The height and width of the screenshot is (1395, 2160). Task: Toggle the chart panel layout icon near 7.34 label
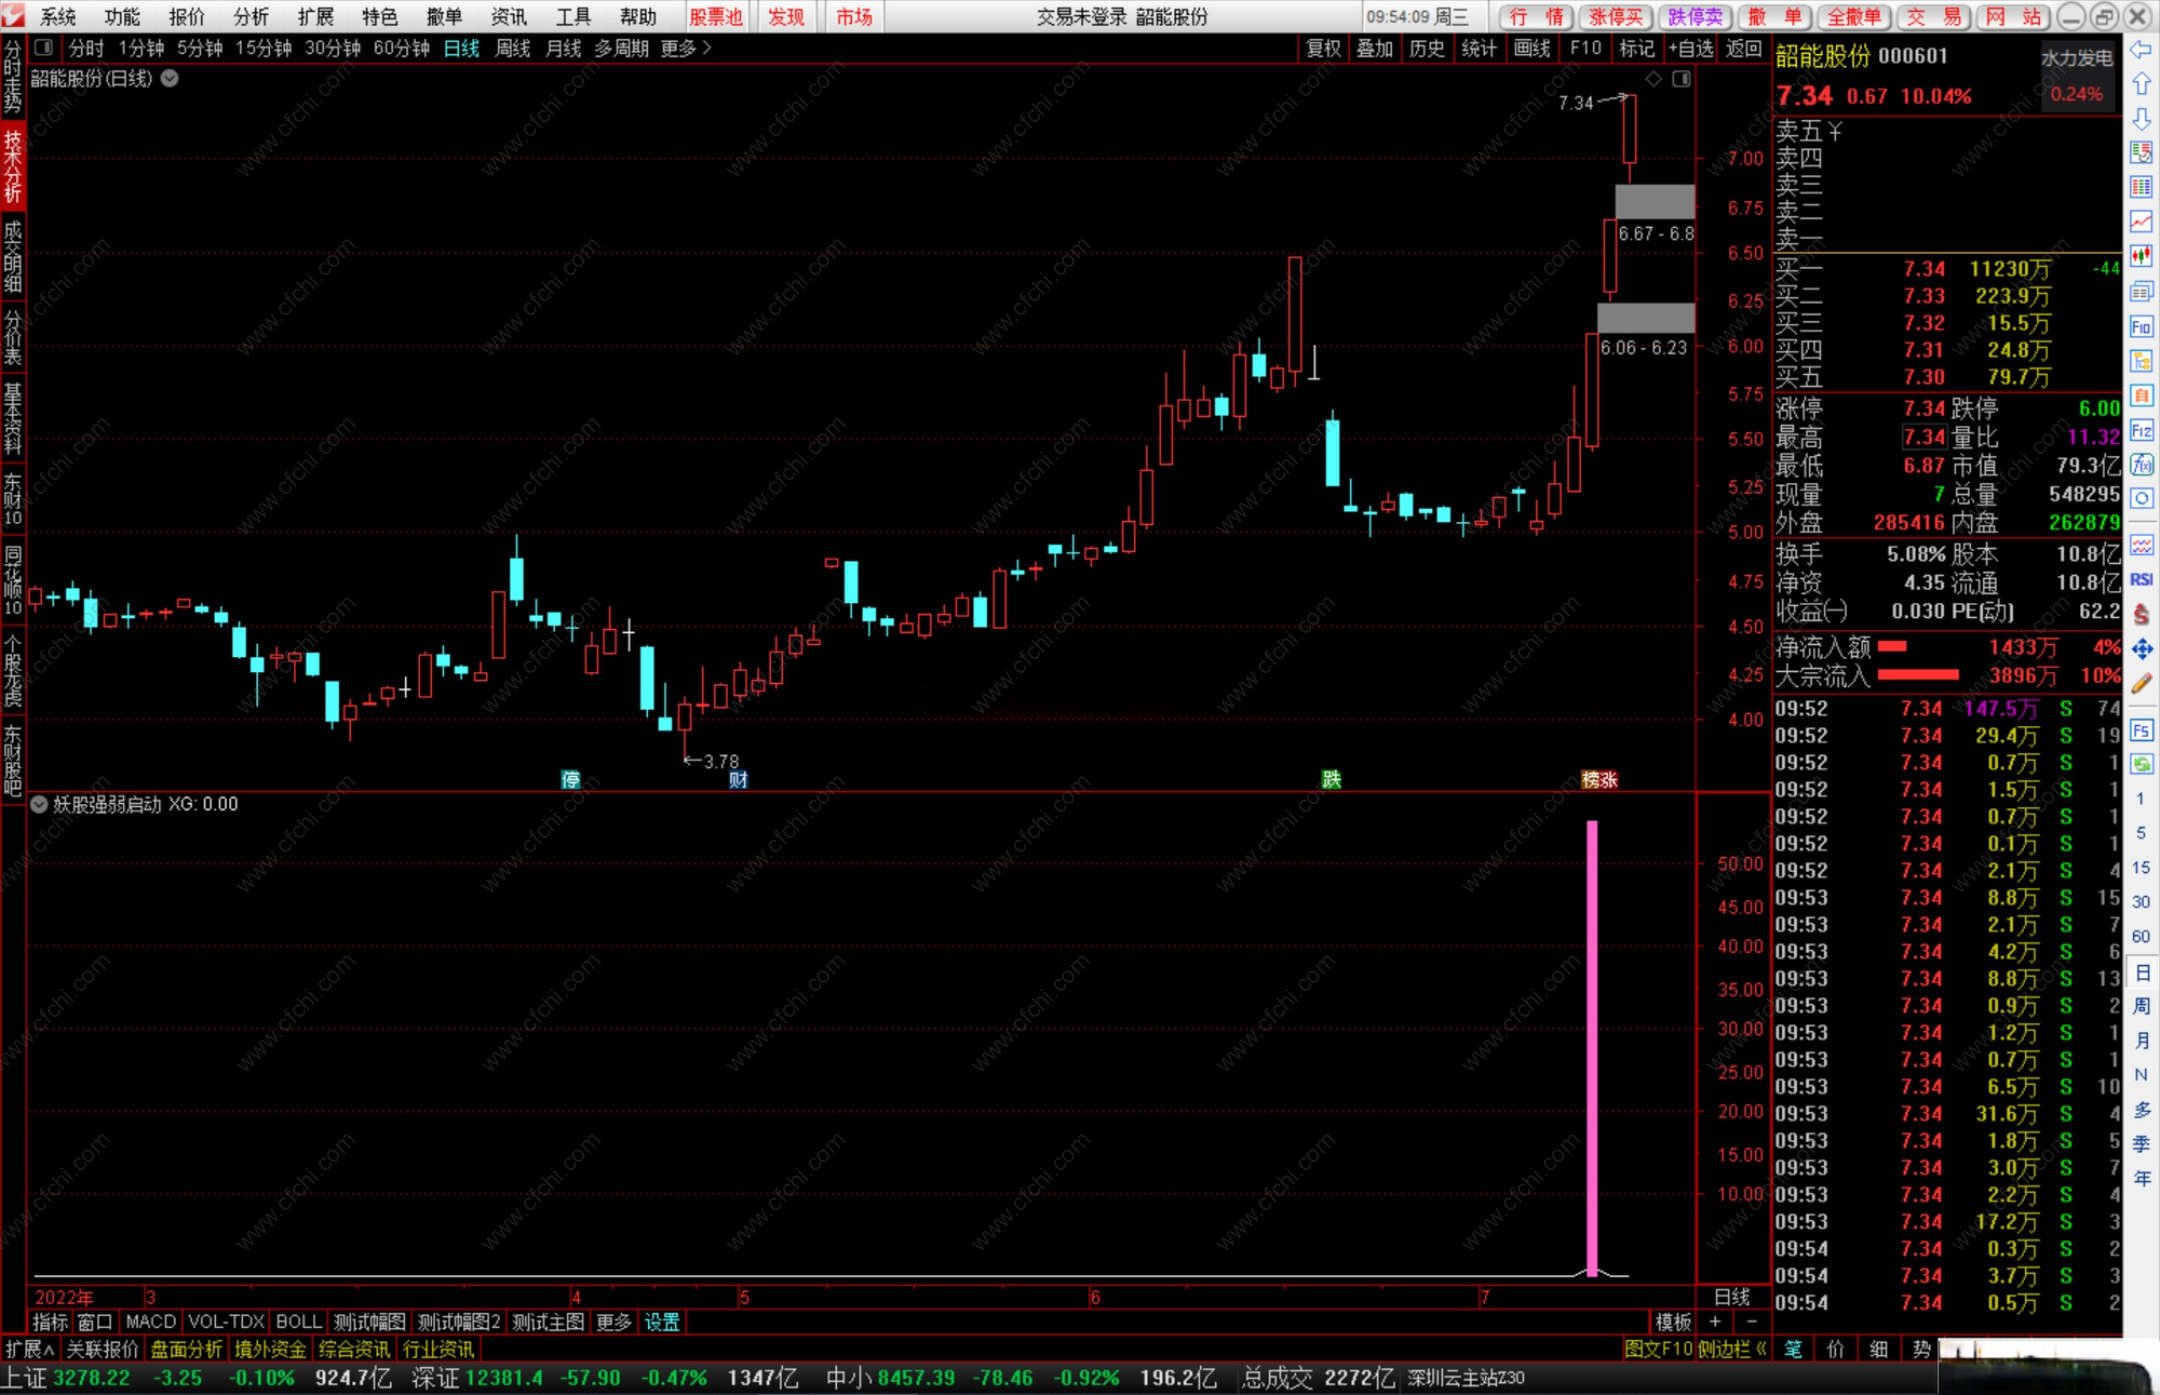1682,79
